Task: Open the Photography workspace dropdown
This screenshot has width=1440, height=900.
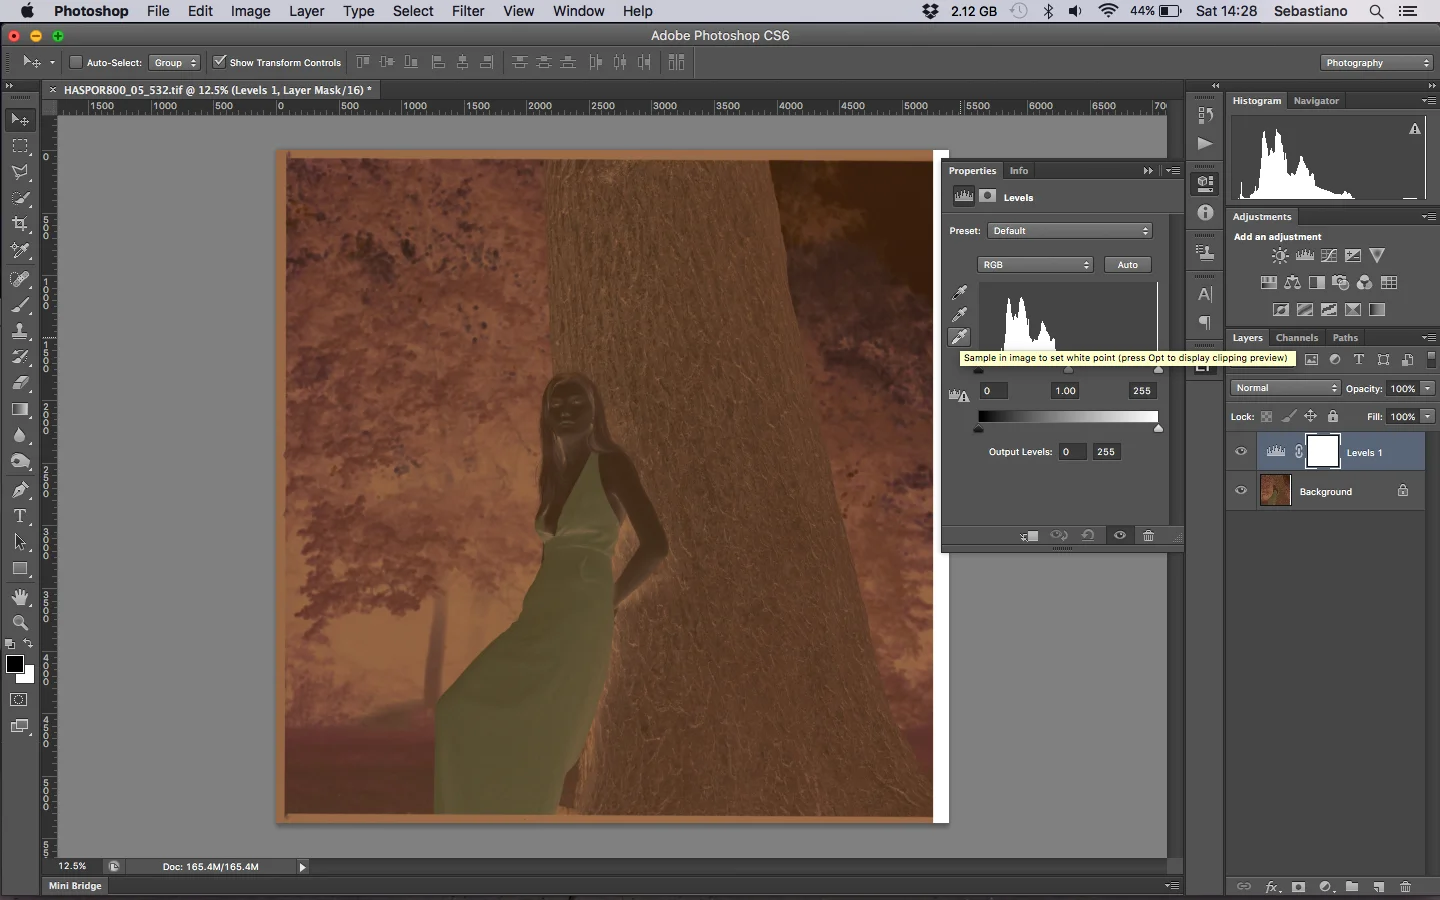Action: pos(1377,63)
